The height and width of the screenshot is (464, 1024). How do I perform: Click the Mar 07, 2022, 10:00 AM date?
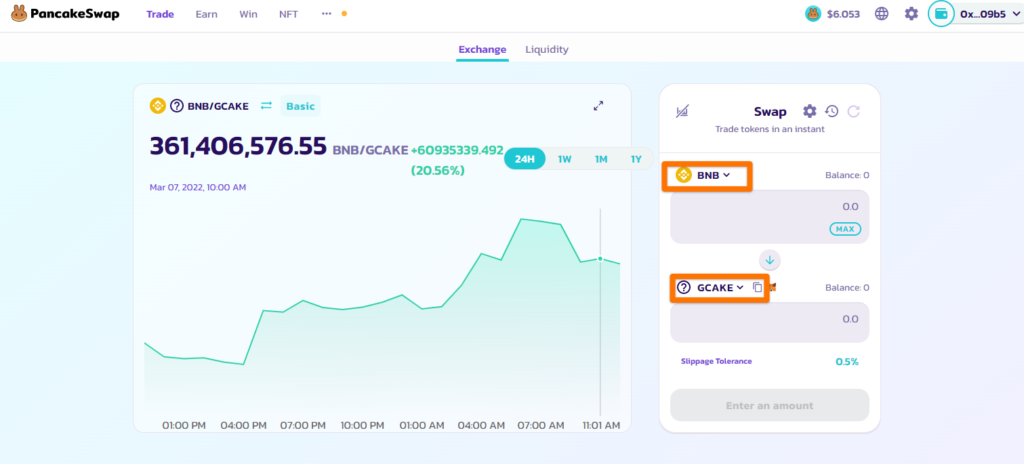[198, 187]
